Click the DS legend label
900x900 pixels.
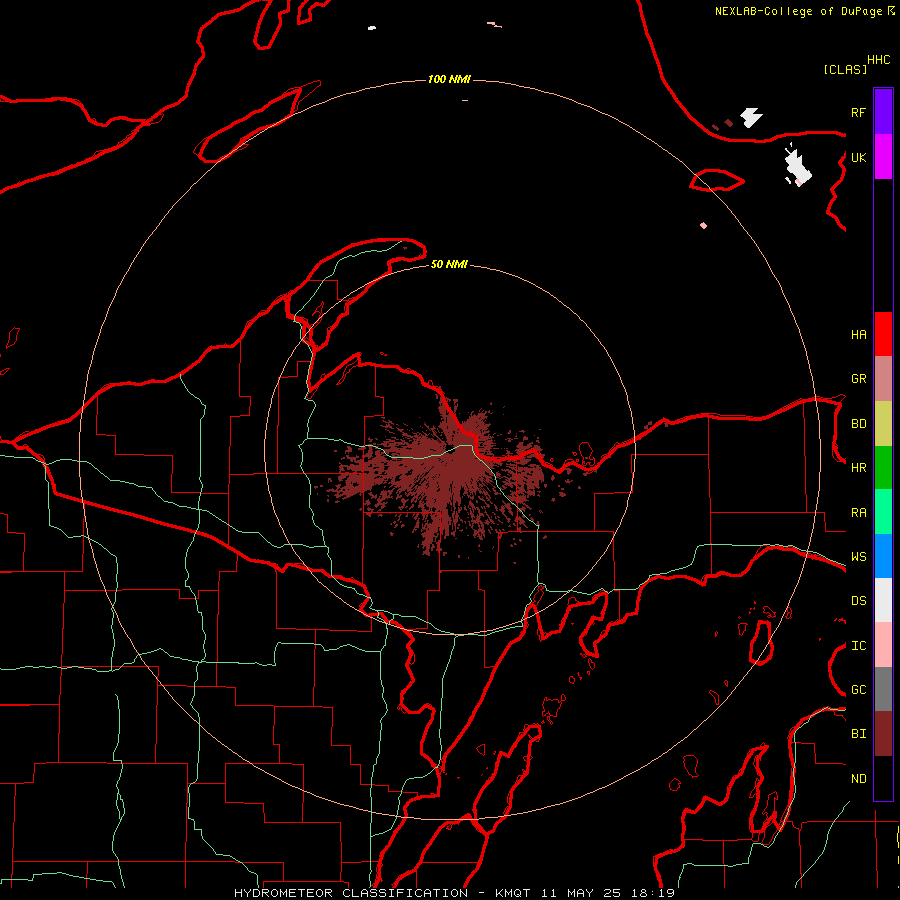(x=858, y=601)
